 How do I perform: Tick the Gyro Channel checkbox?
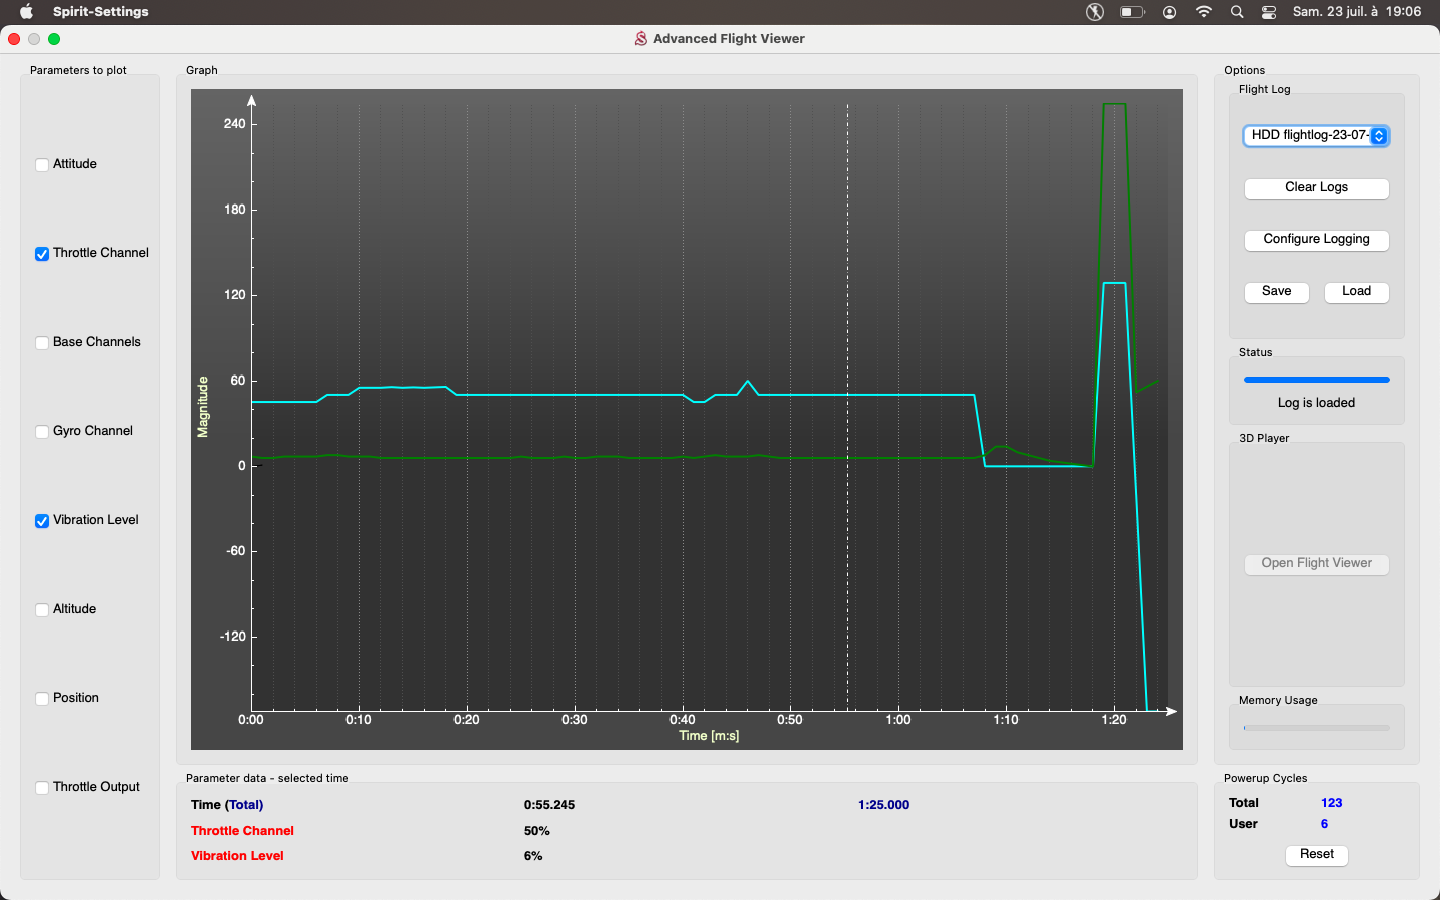(42, 432)
